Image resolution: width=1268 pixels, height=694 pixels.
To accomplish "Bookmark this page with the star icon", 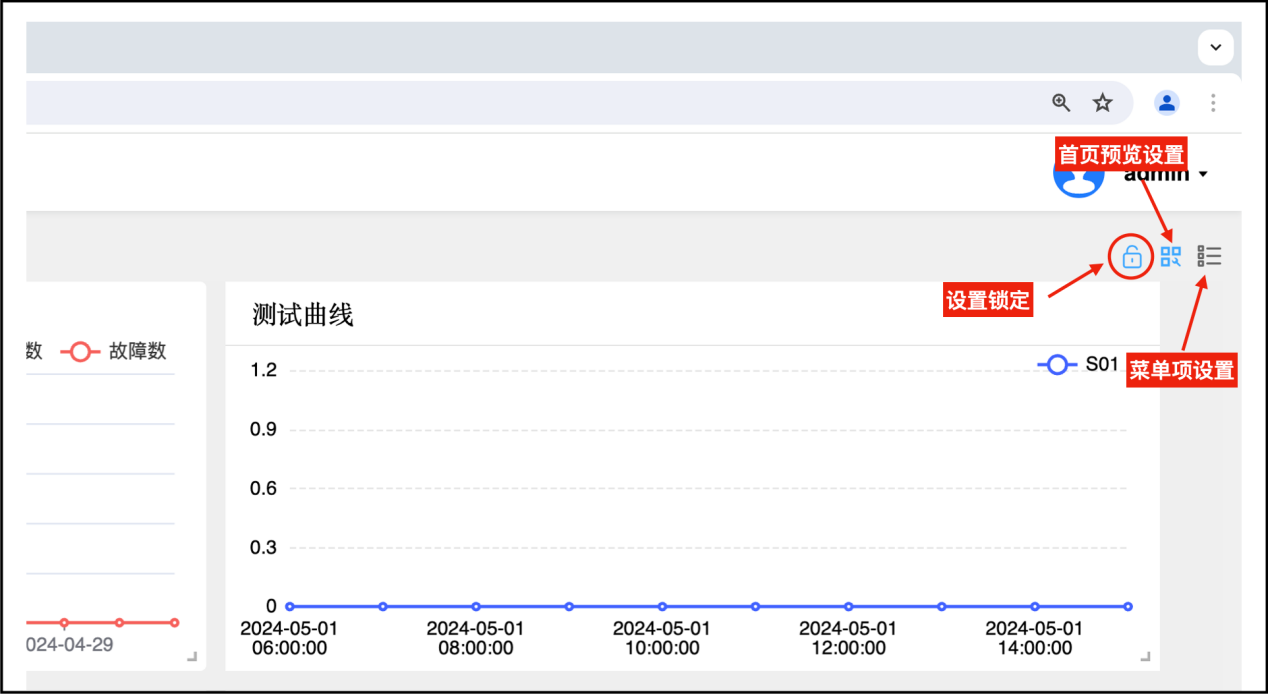I will coord(1102,103).
